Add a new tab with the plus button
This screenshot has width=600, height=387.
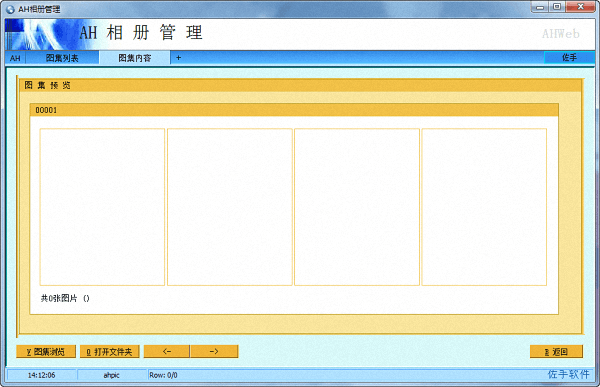(178, 58)
